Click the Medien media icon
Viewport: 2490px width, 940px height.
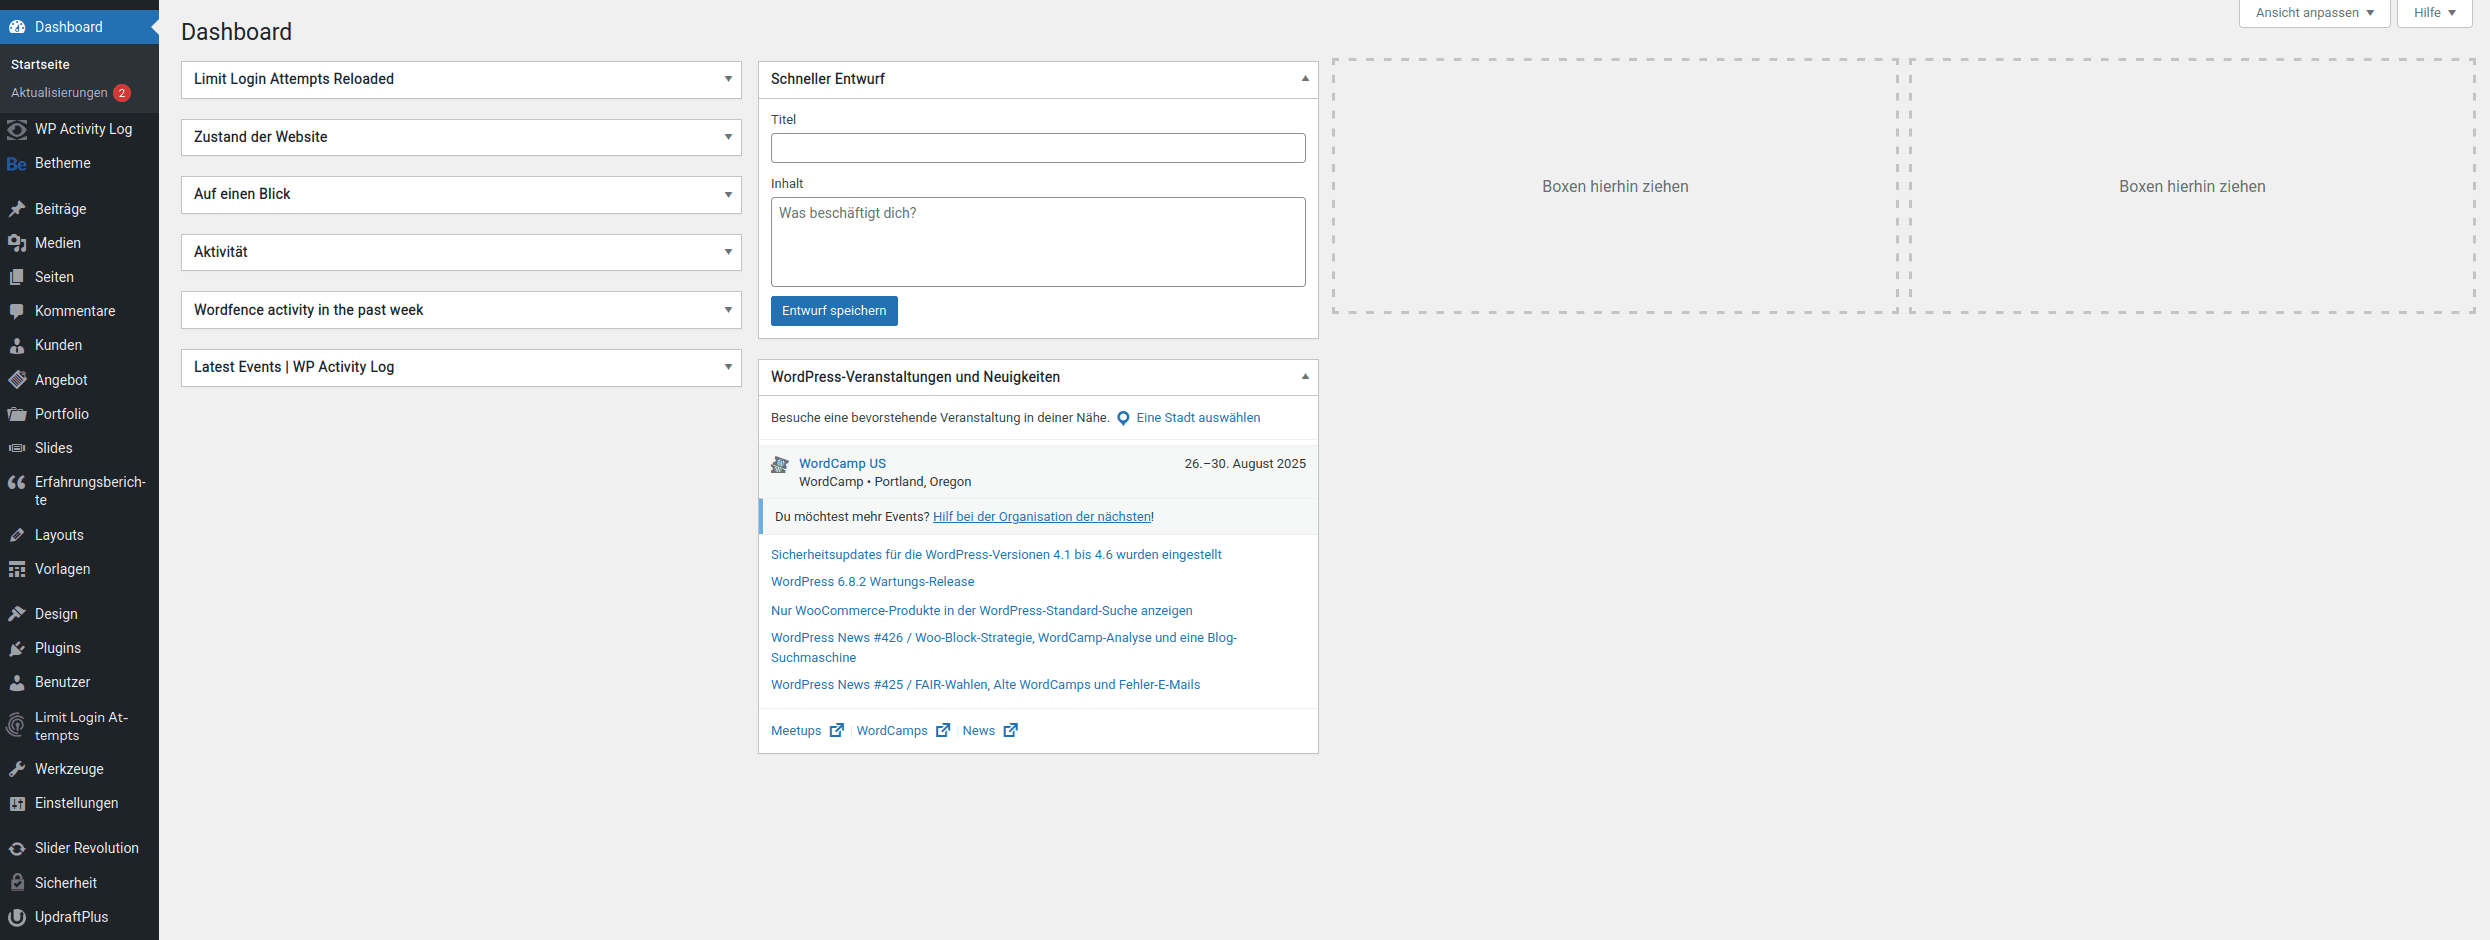[x=17, y=243]
